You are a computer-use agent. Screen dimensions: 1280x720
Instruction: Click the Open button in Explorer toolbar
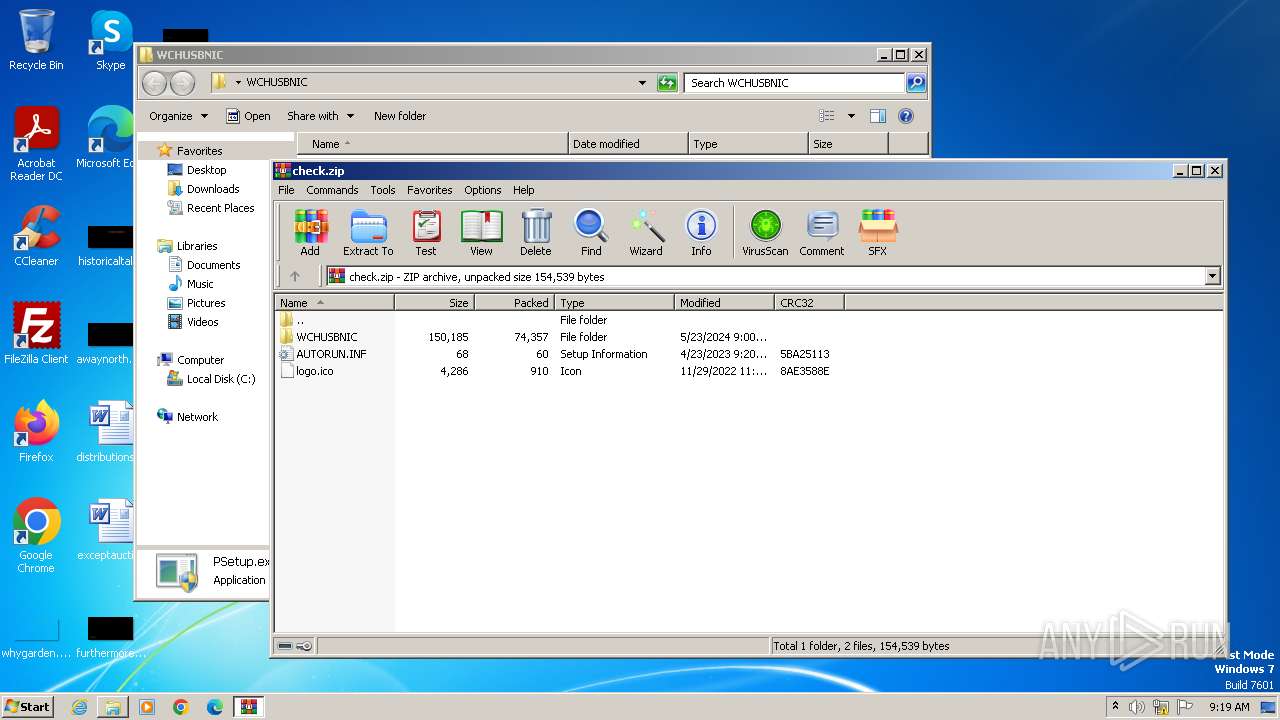click(x=248, y=116)
